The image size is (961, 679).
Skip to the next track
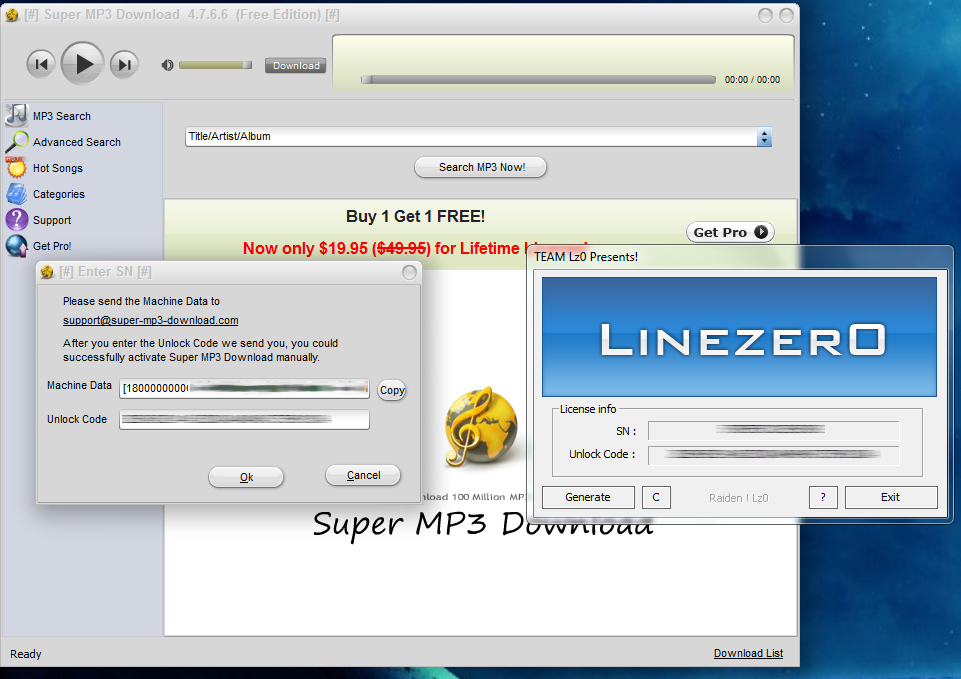pos(124,64)
